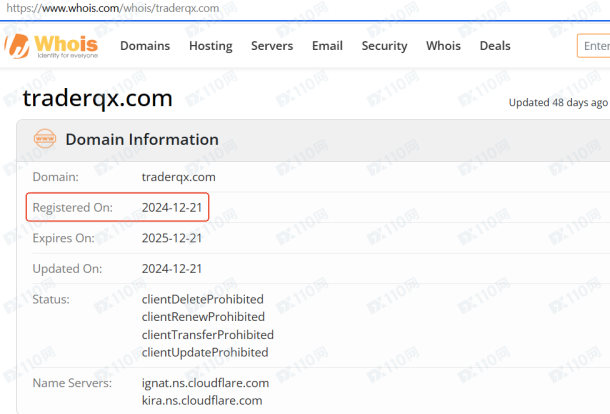This screenshot has height=414, width=610.
Task: Select the Expires On date 2025-12-21
Action: click(172, 238)
